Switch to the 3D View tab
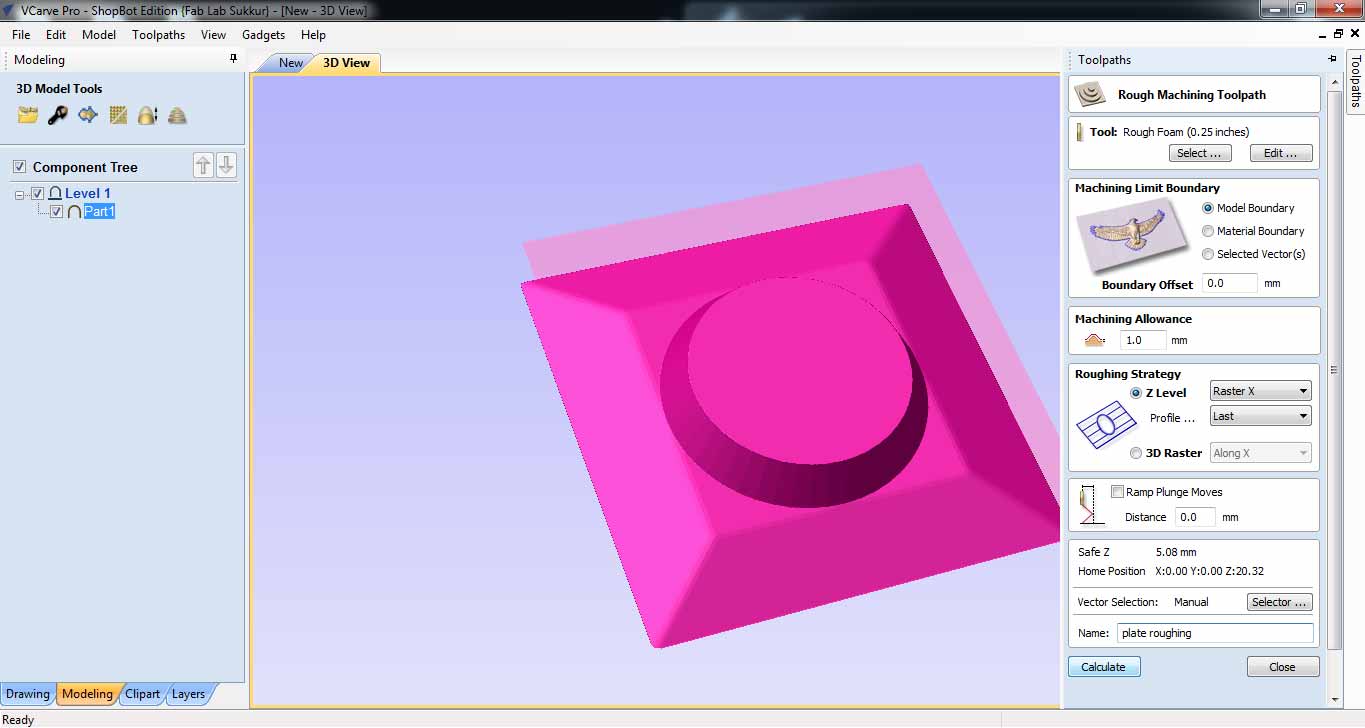 [x=346, y=63]
